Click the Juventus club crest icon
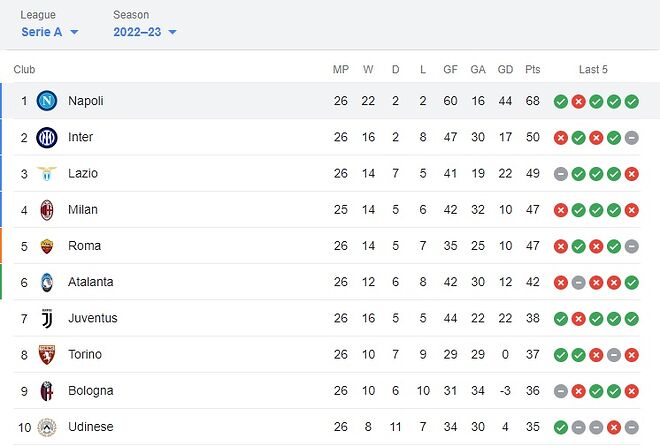Viewport: 660px width, 446px height. click(46, 318)
